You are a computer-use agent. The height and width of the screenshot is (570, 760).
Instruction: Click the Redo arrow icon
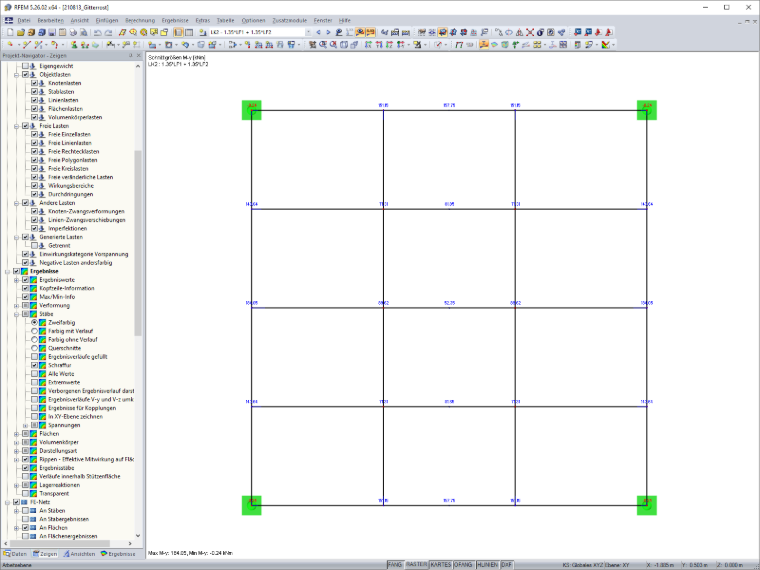tap(108, 32)
